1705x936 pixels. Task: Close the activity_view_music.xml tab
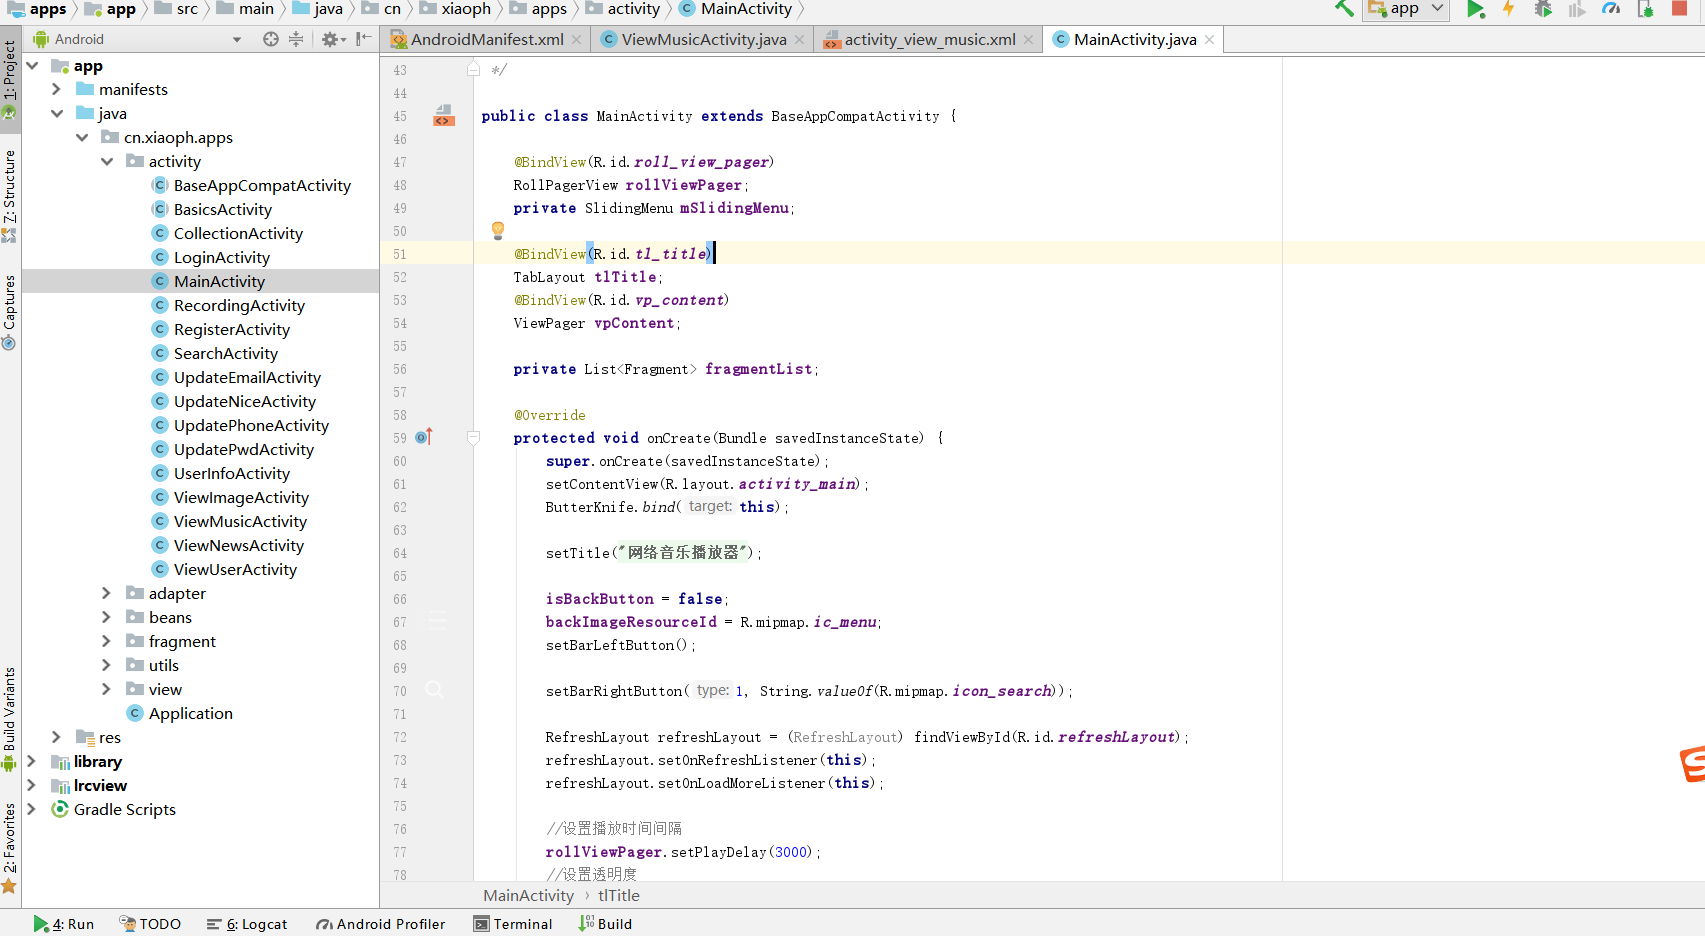pyautogui.click(x=1029, y=40)
